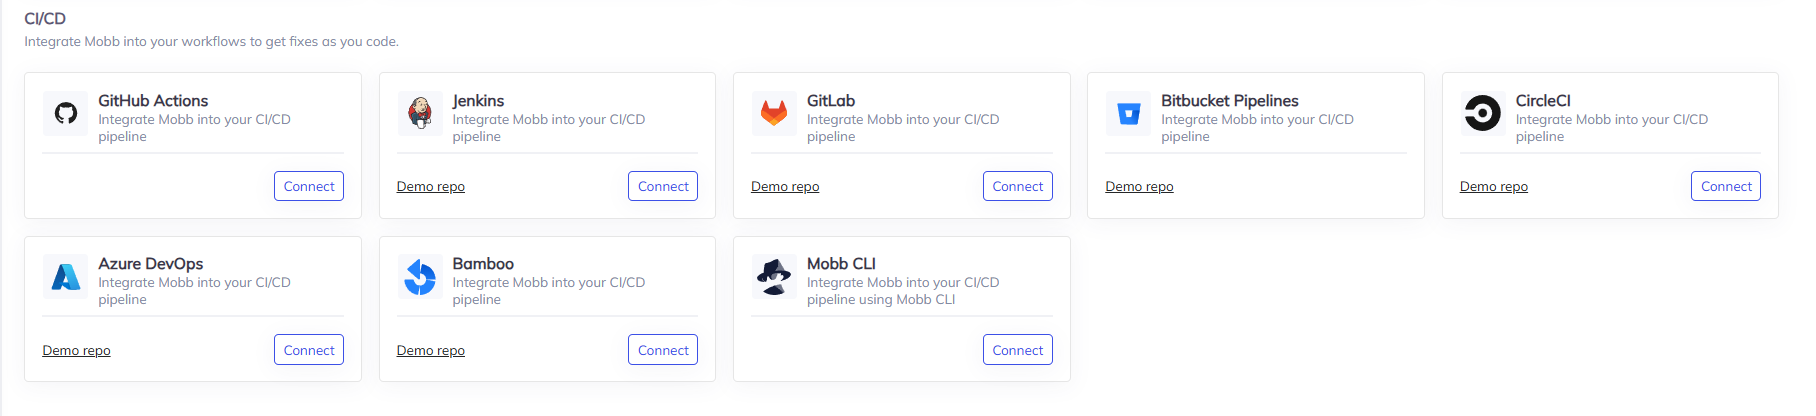
Task: Click the GitLab fox logo icon
Action: coord(774,113)
